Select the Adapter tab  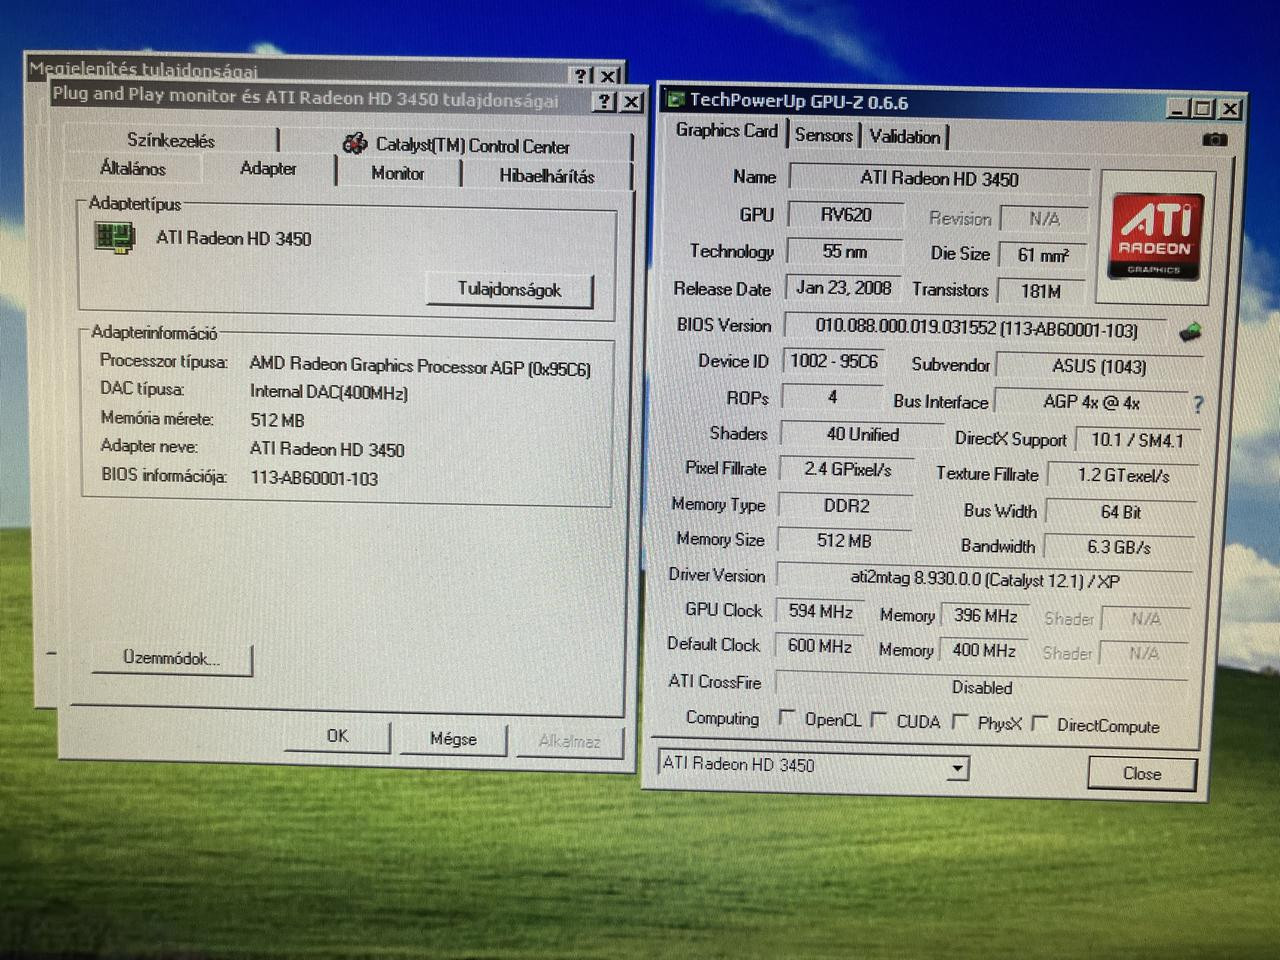268,168
